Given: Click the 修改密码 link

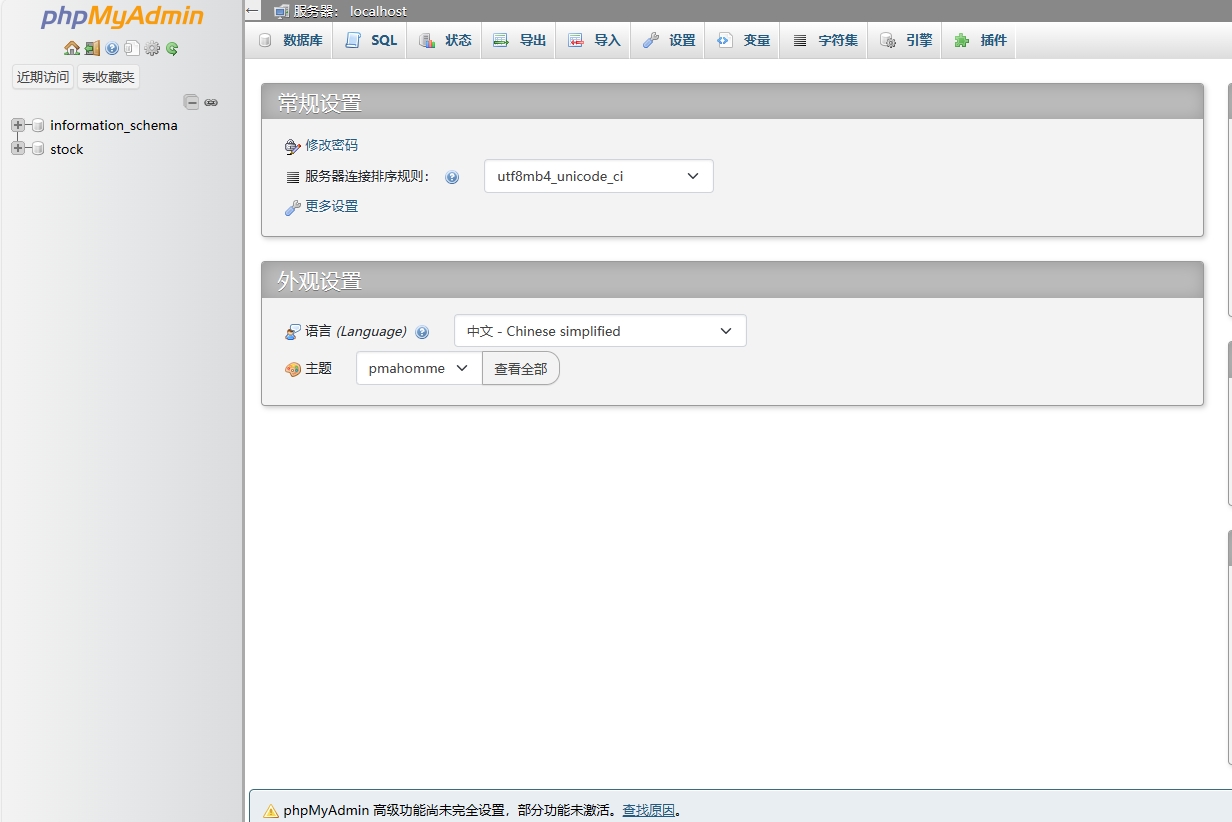Looking at the screenshot, I should [x=331, y=145].
